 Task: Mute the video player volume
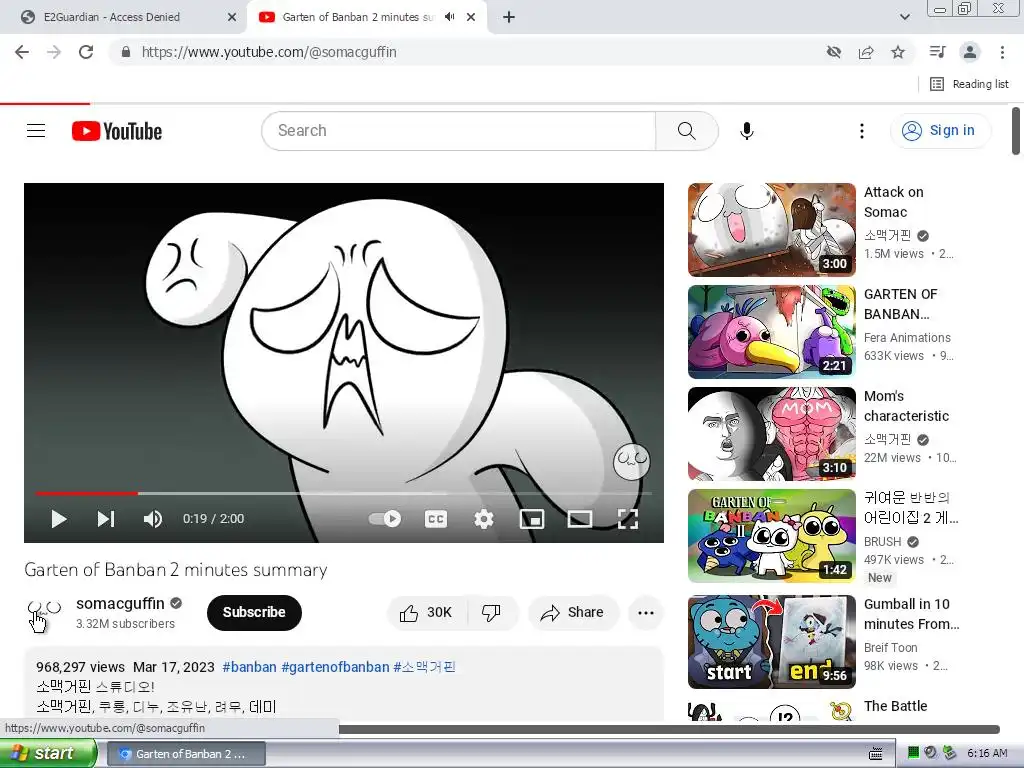pos(153,519)
